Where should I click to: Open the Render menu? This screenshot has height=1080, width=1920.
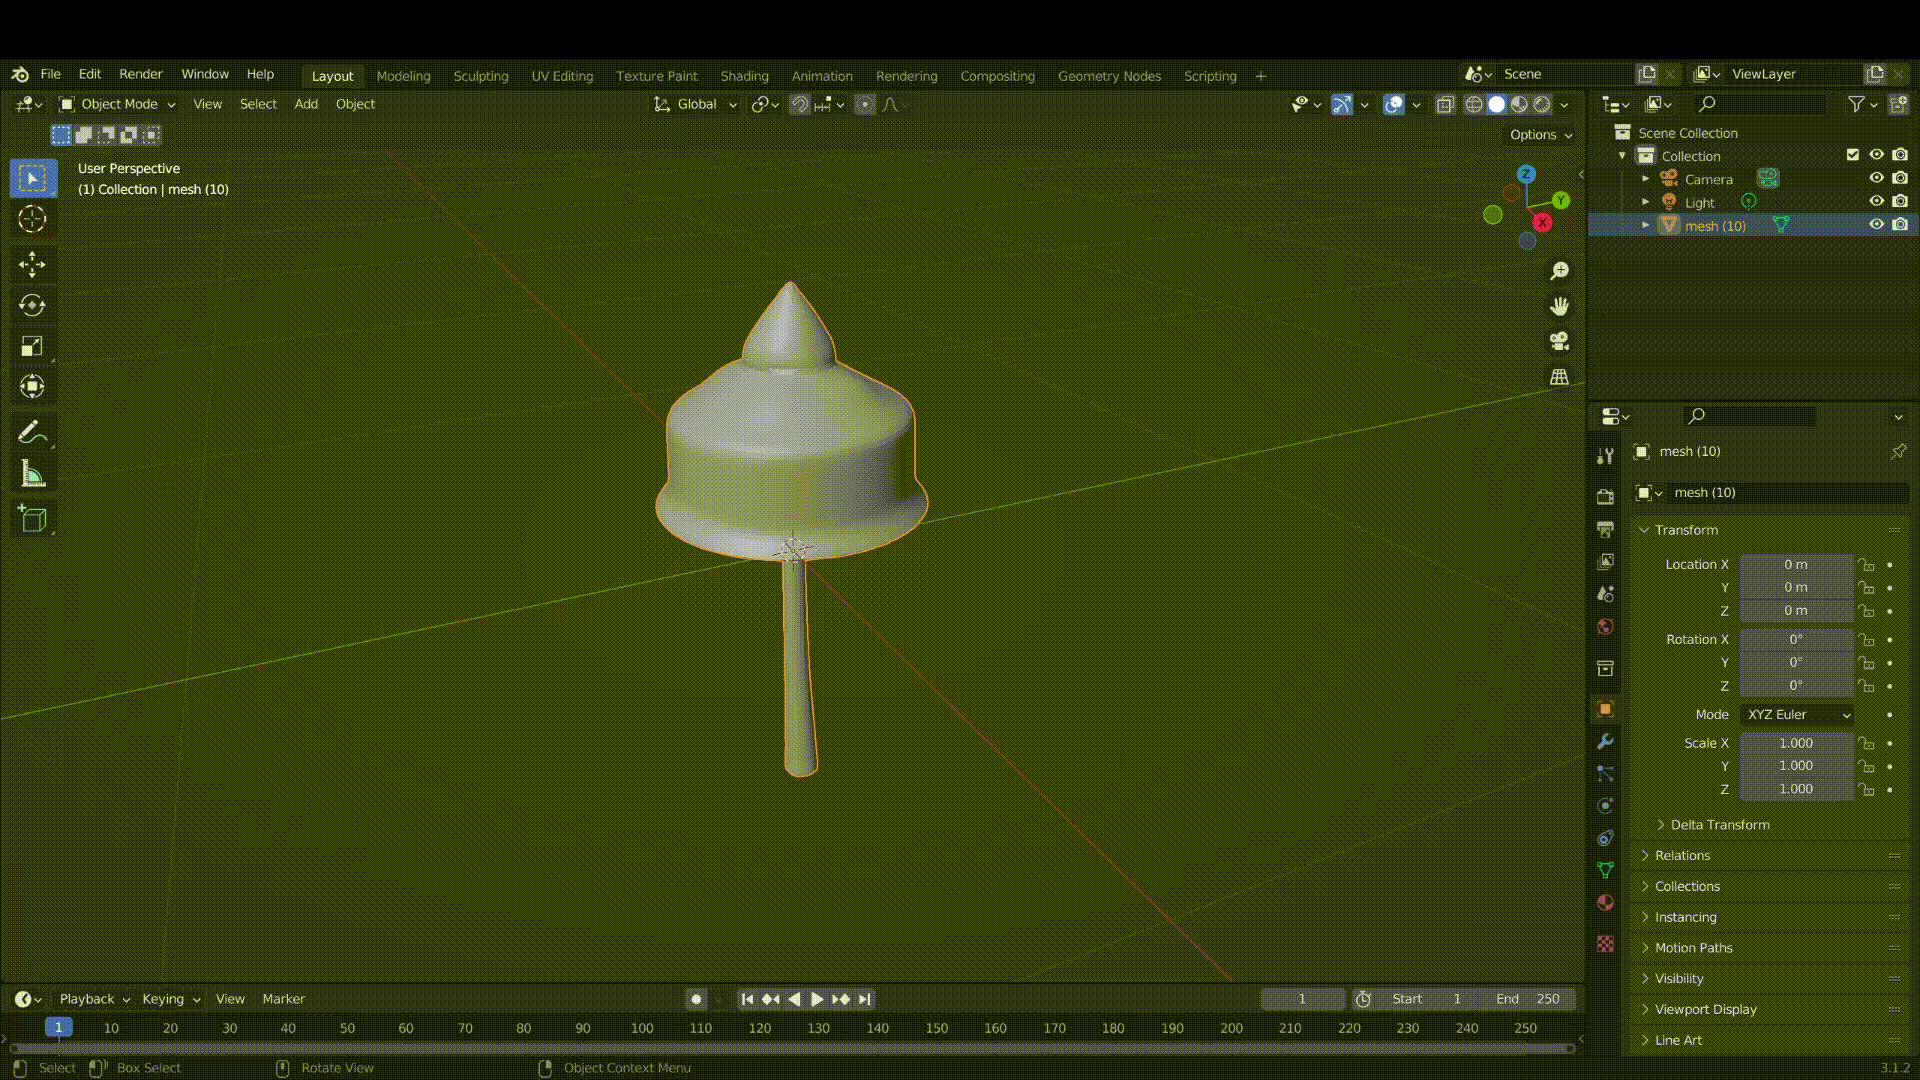[x=140, y=74]
